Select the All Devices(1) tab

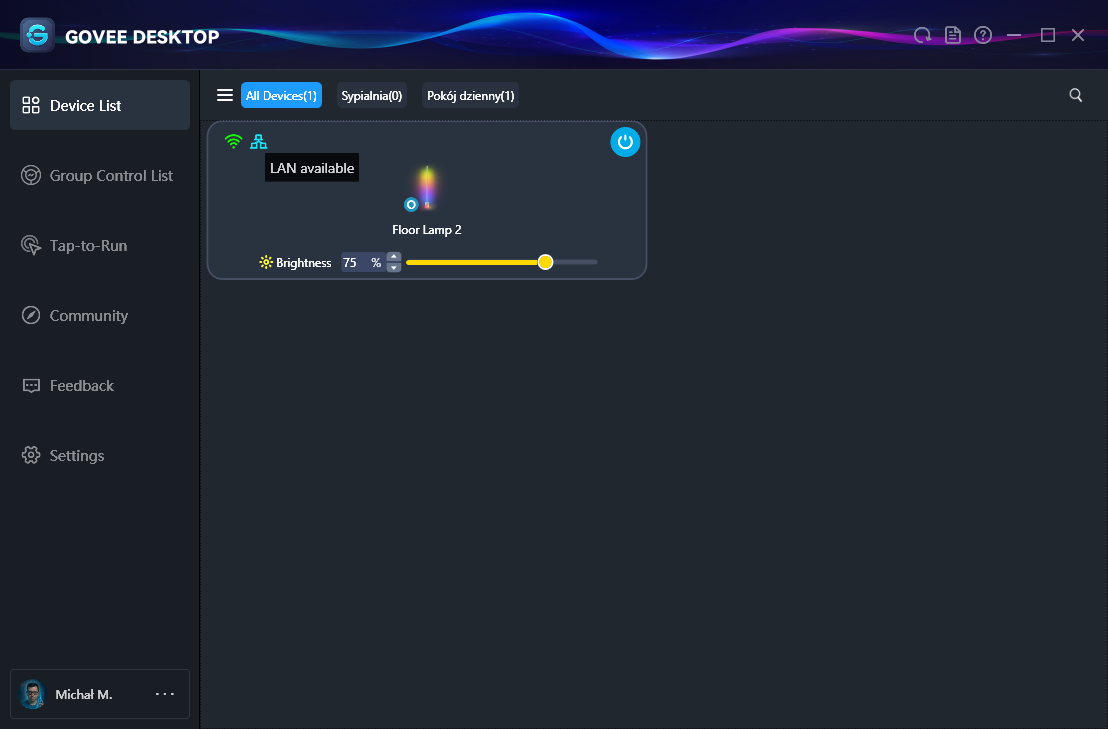point(281,95)
